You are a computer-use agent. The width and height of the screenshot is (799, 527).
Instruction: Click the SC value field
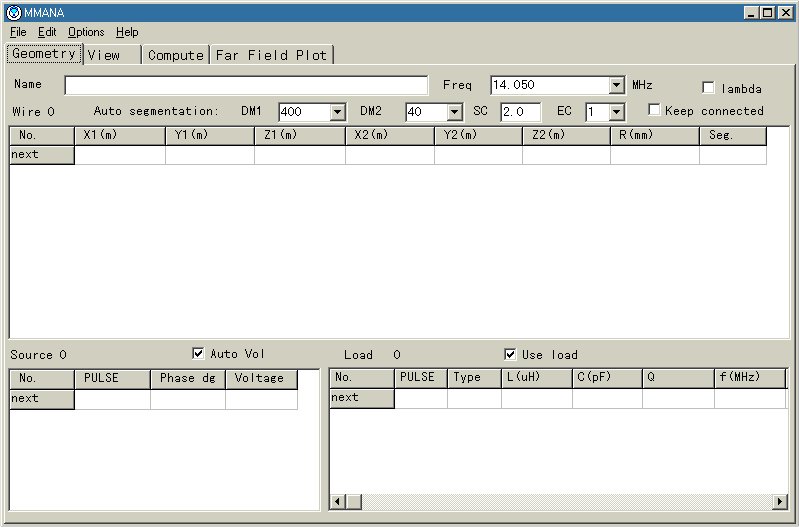pos(520,112)
